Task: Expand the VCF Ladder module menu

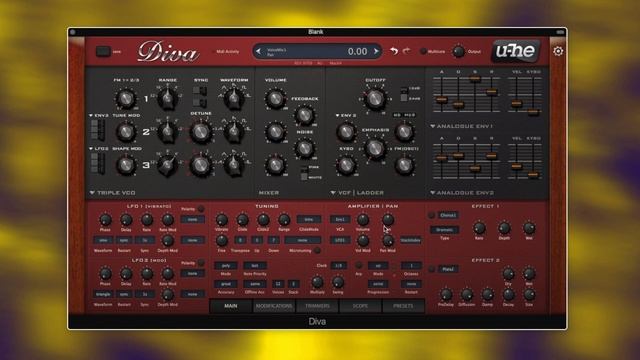Action: pos(357,193)
